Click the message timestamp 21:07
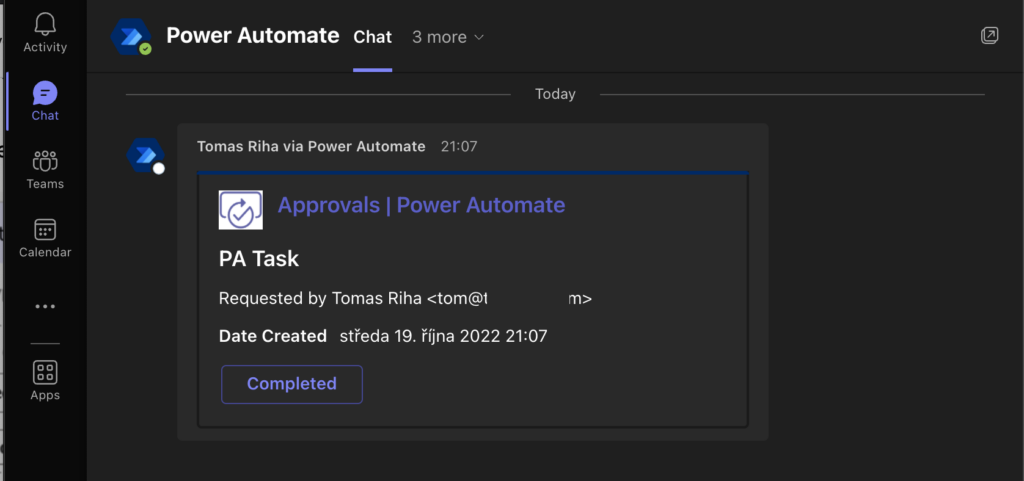Screen dimensions: 1024x481 tap(458, 146)
